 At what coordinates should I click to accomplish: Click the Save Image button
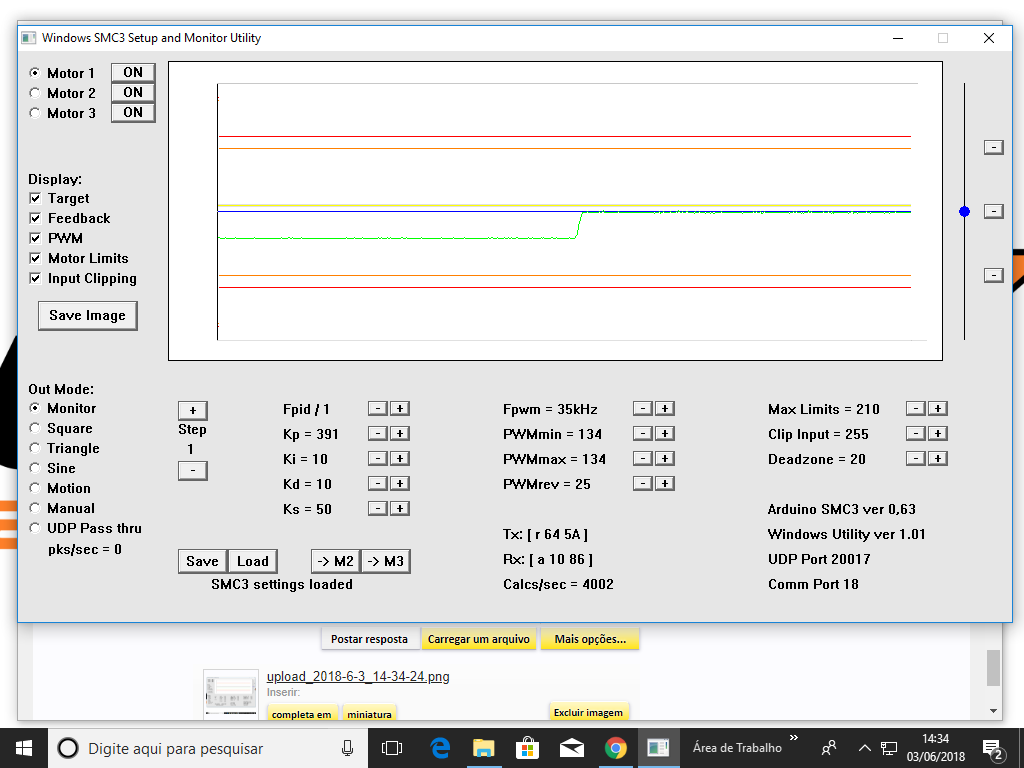pos(87,315)
